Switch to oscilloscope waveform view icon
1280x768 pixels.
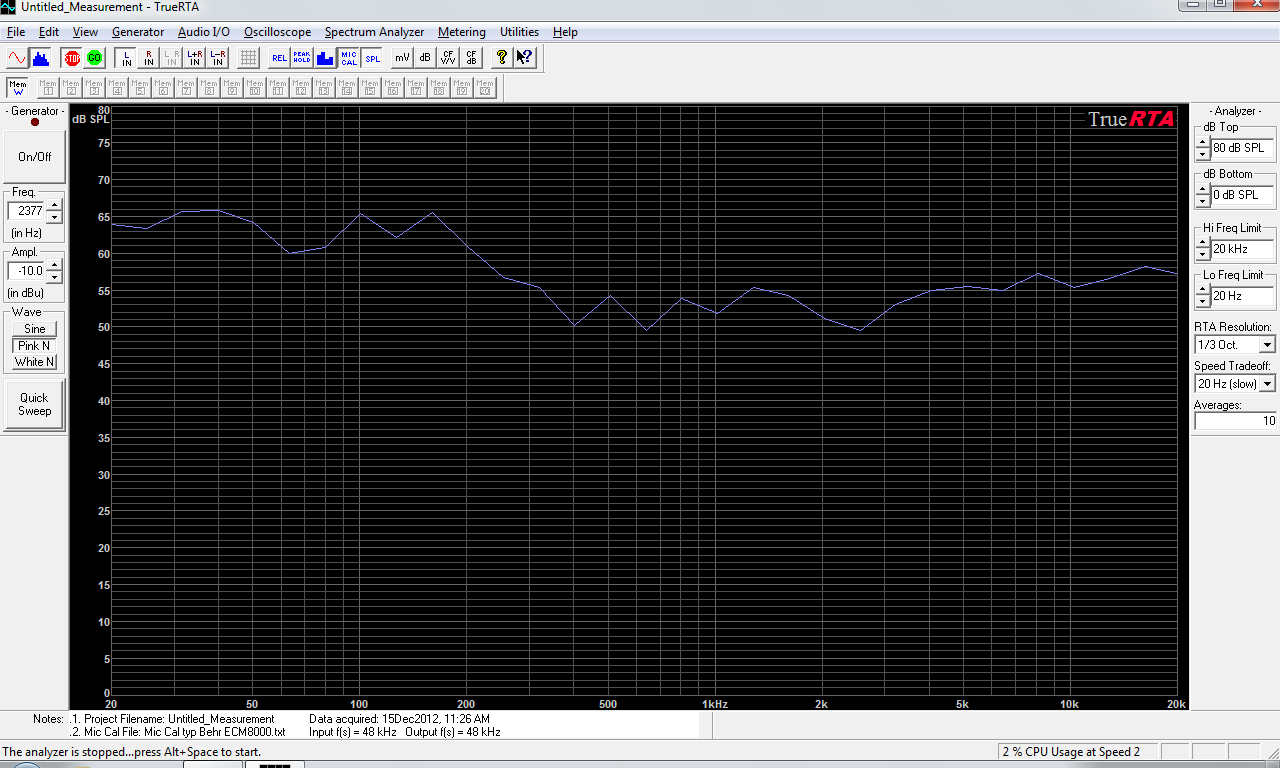[17, 58]
